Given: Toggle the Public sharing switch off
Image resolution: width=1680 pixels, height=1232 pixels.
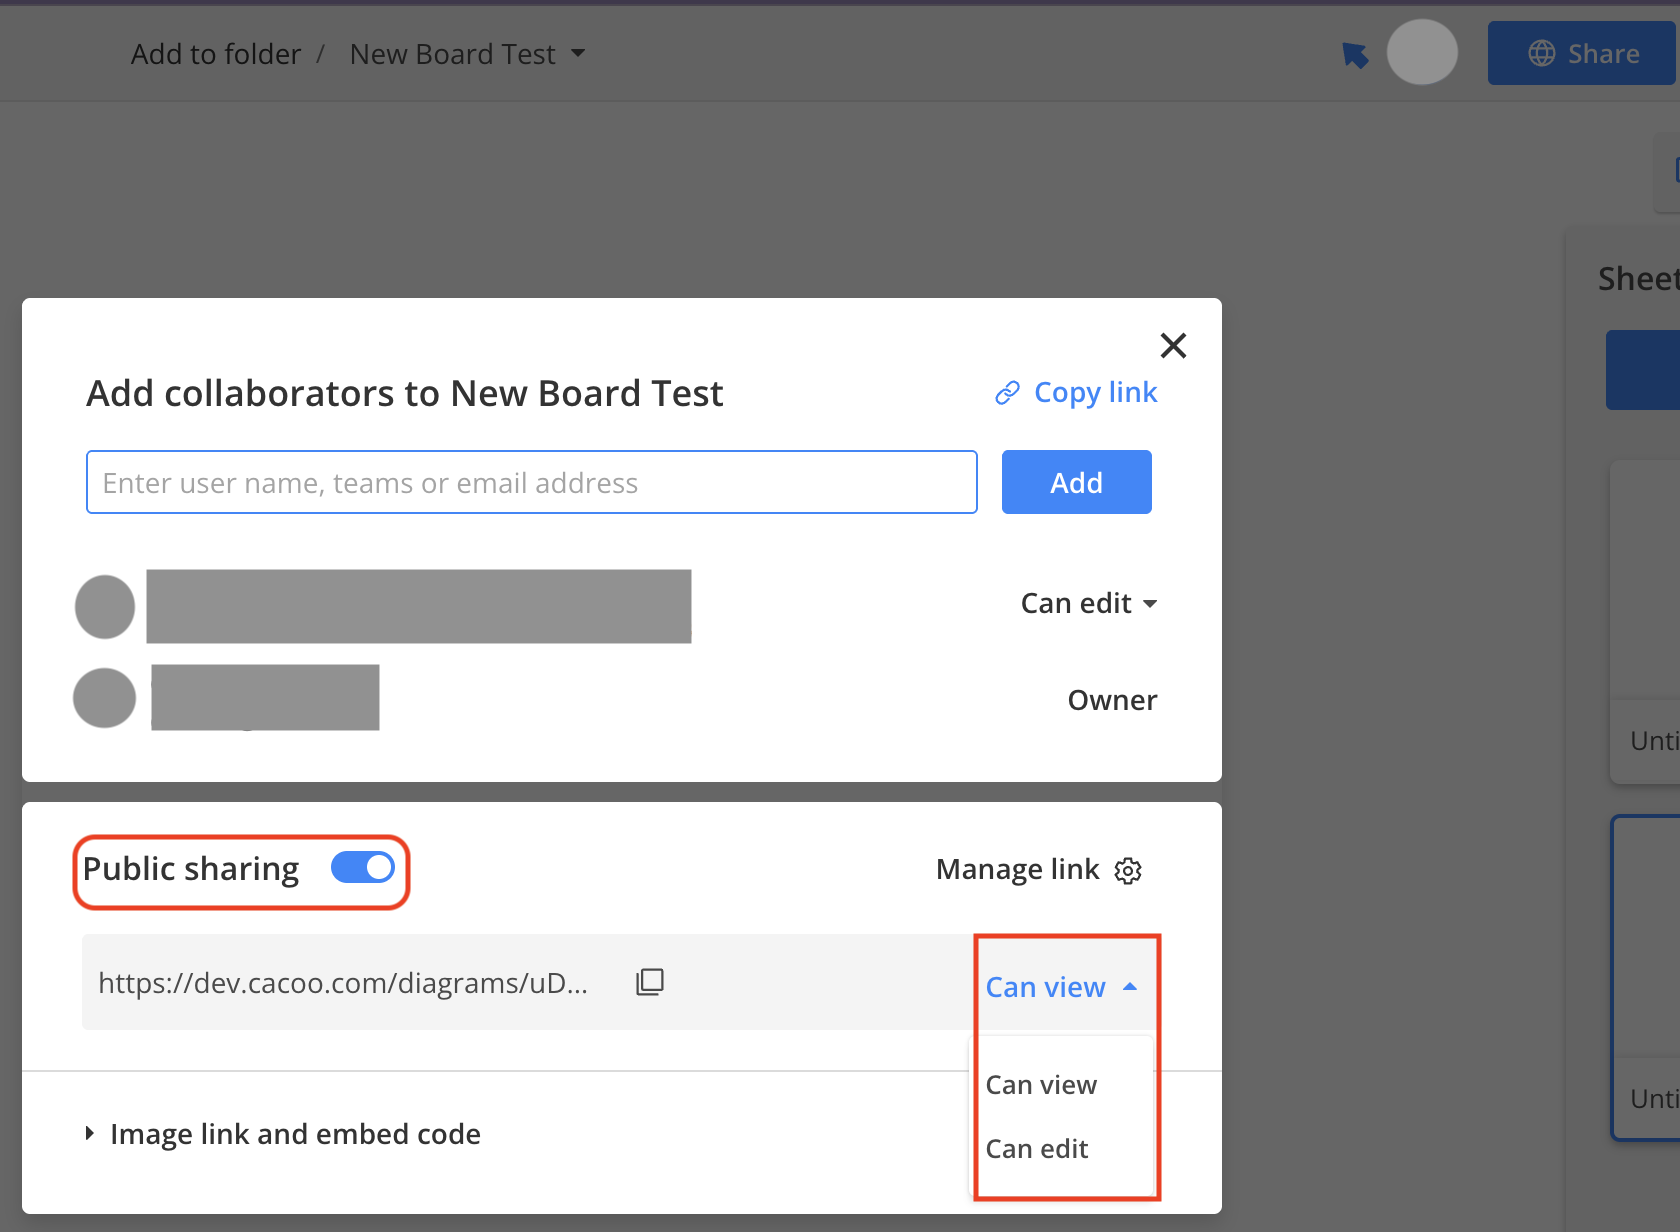Looking at the screenshot, I should (x=363, y=868).
